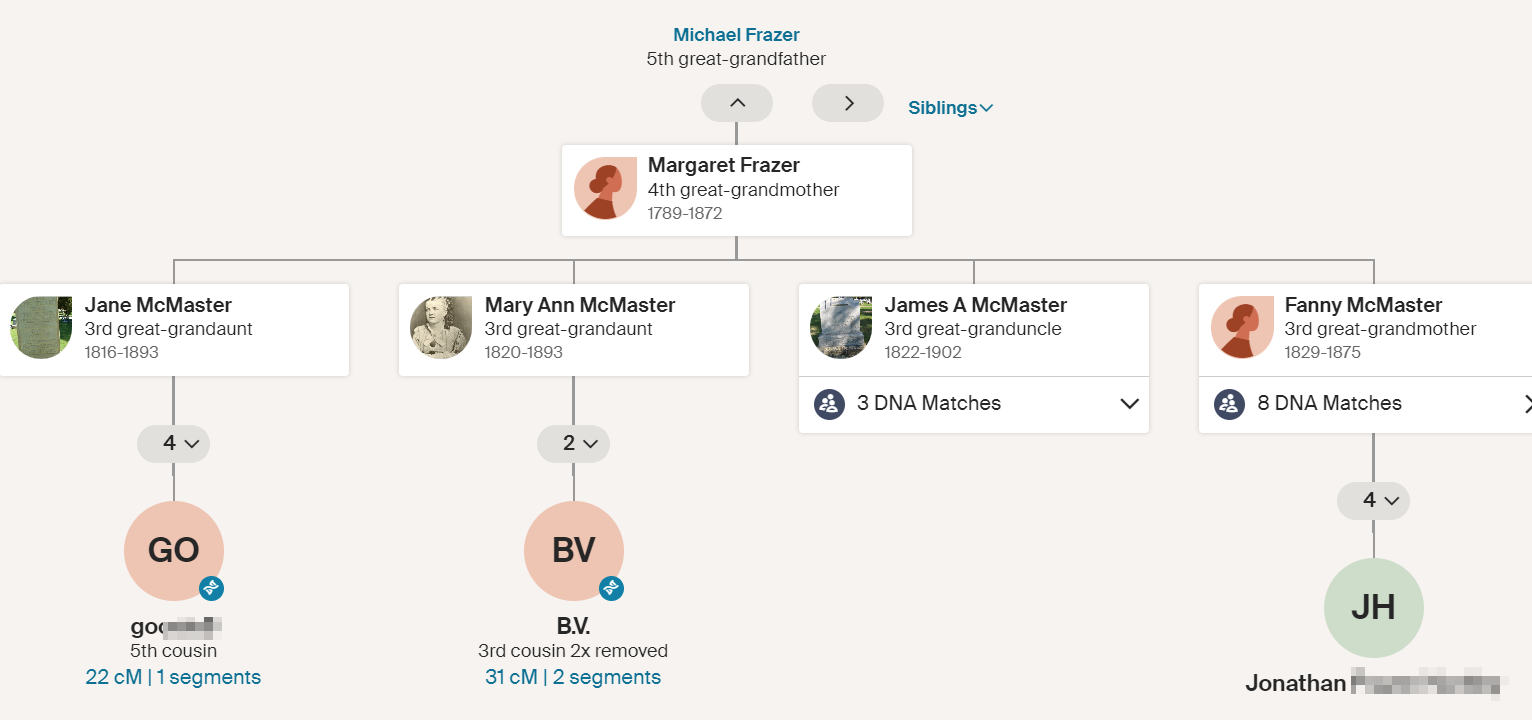Viewport: 1532px width, 720px height.
Task: Open Mary Ann McMaster's portrait photo
Action: click(x=441, y=327)
